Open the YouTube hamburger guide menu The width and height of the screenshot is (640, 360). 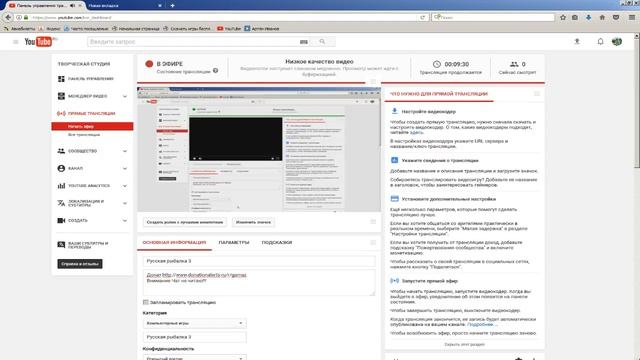pos(16,42)
